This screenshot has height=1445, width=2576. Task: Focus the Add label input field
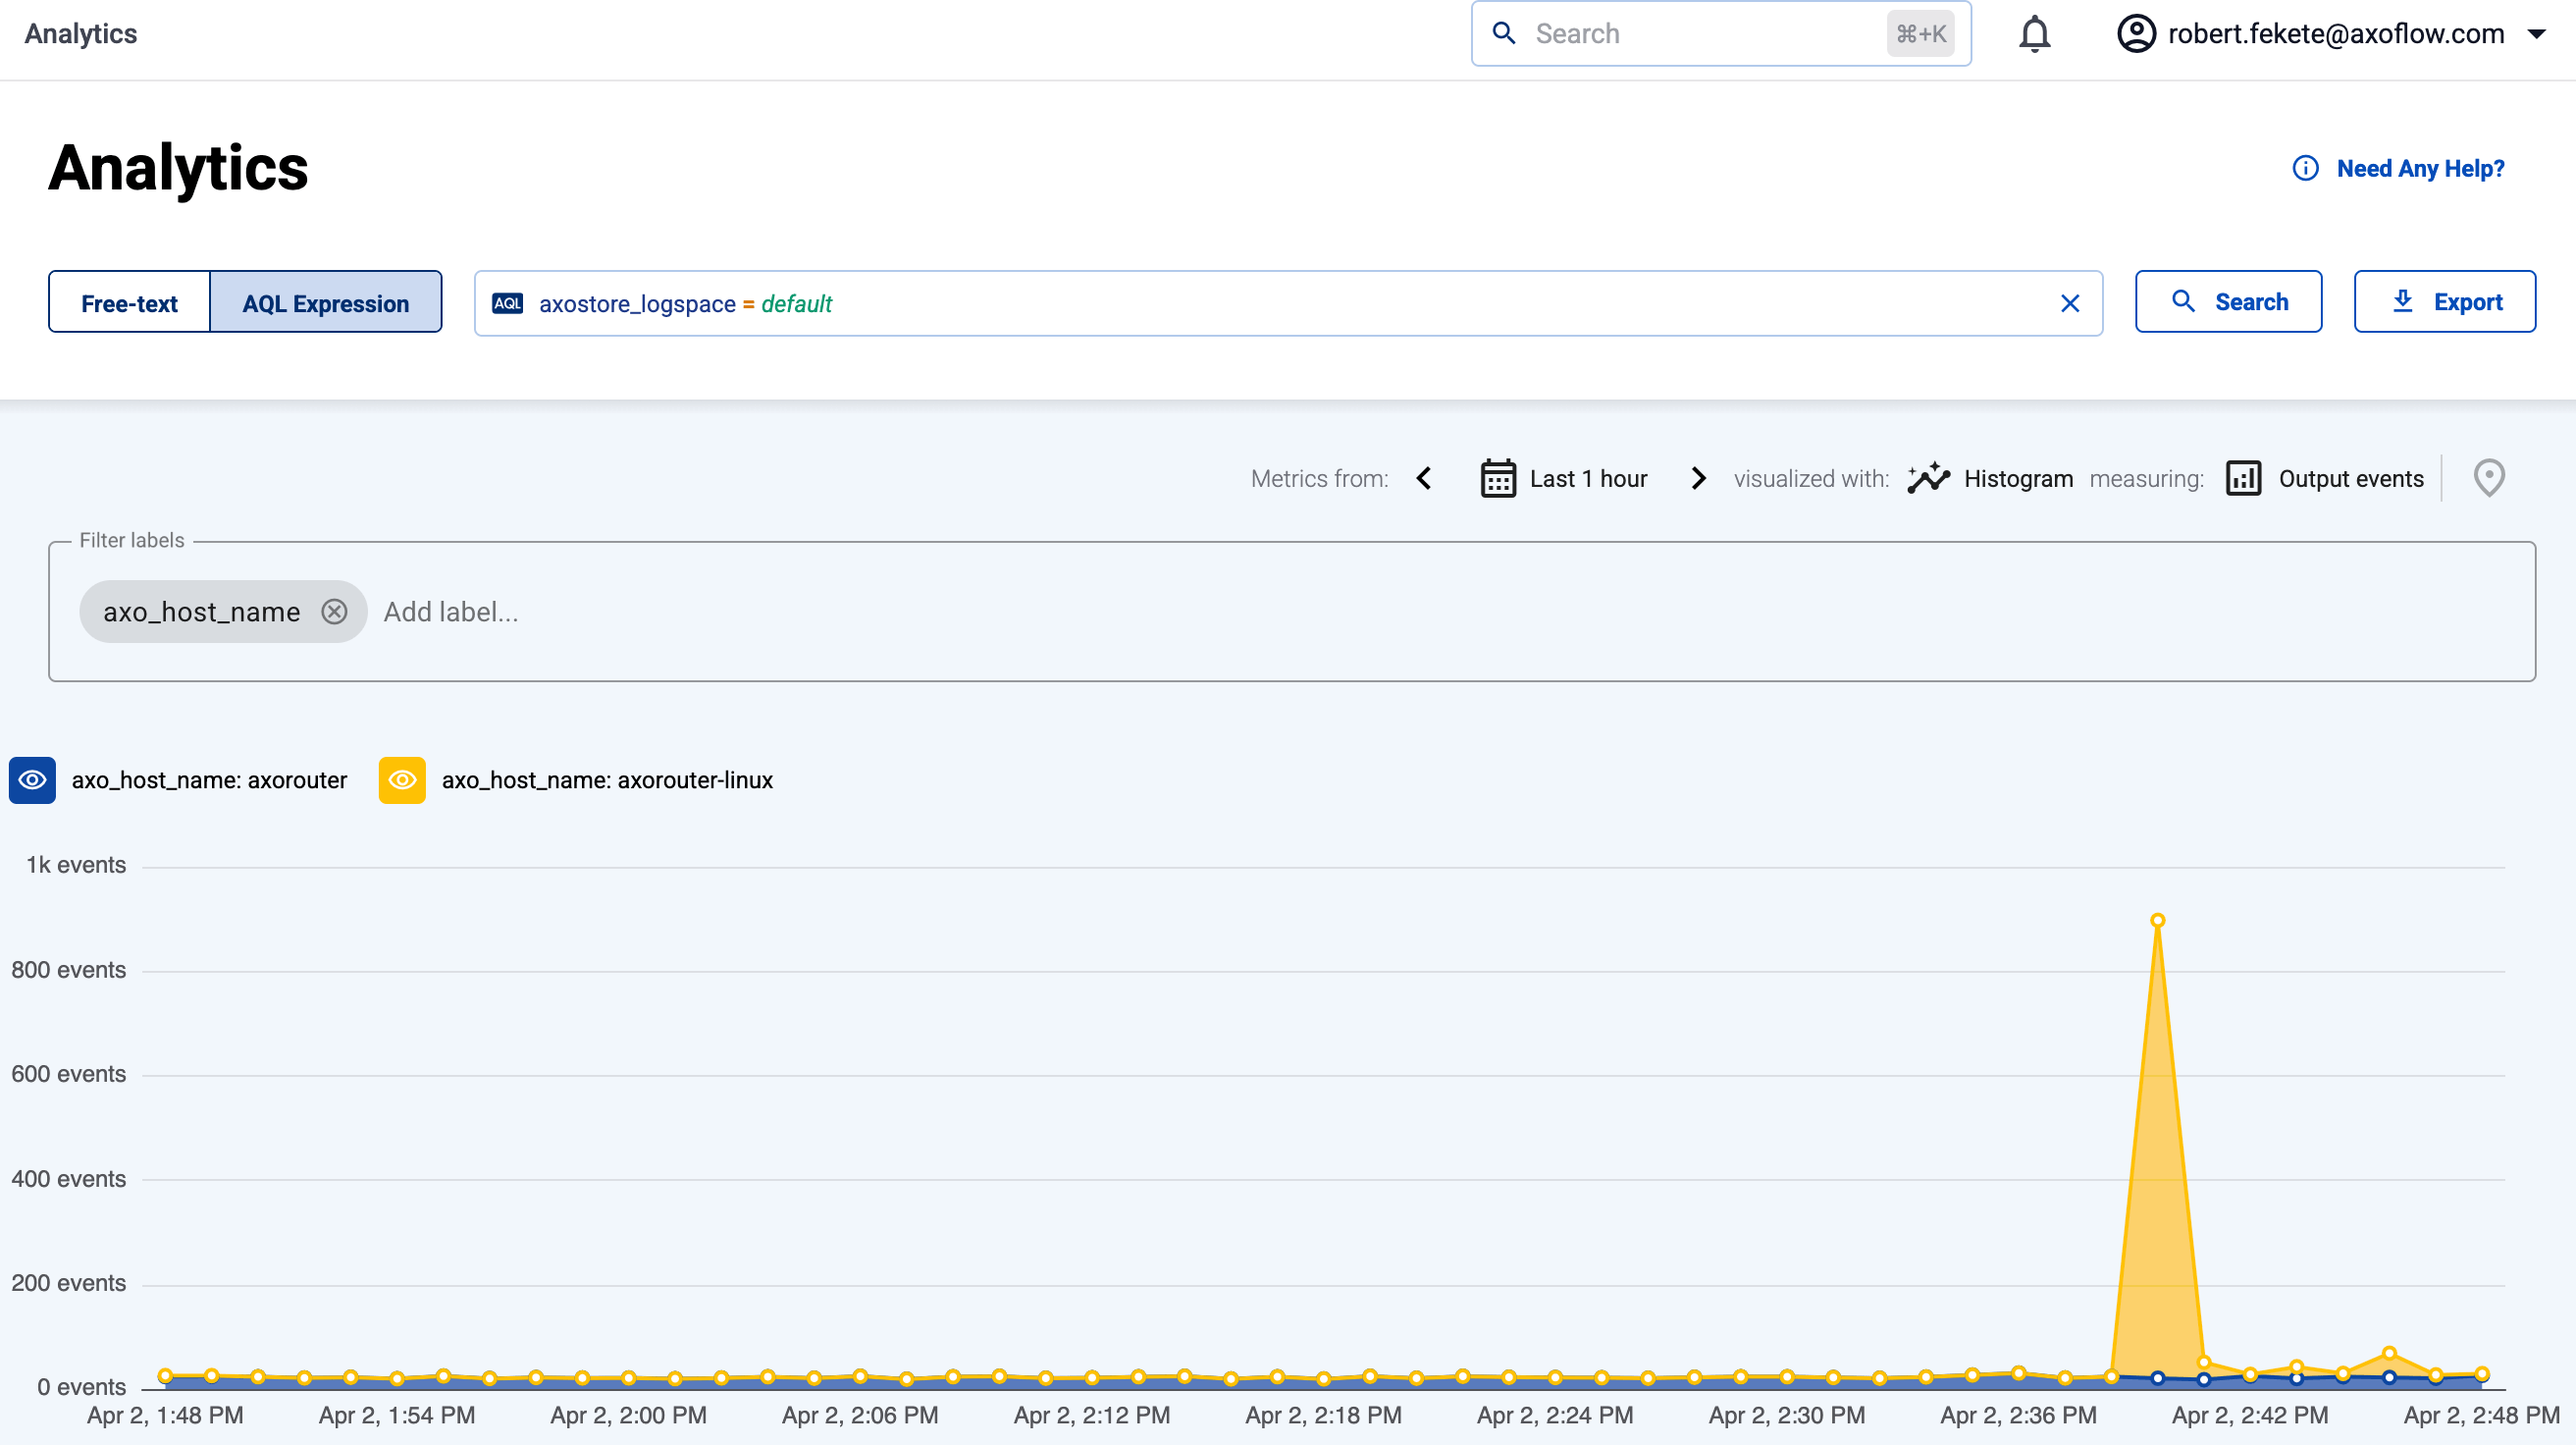pos(450,611)
